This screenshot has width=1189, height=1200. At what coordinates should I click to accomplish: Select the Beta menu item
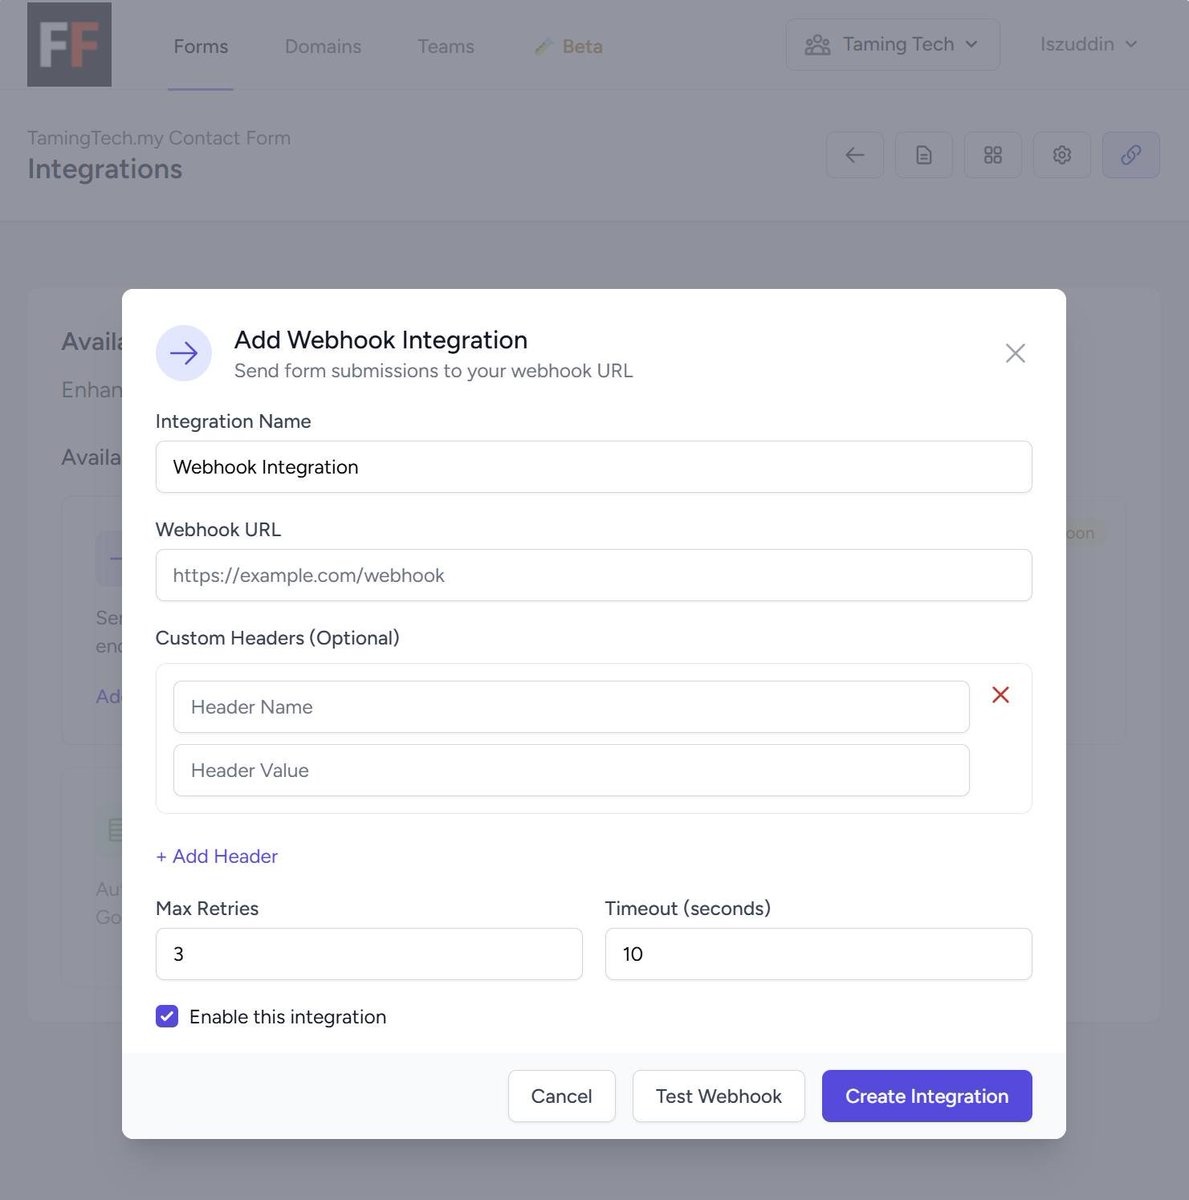click(568, 46)
